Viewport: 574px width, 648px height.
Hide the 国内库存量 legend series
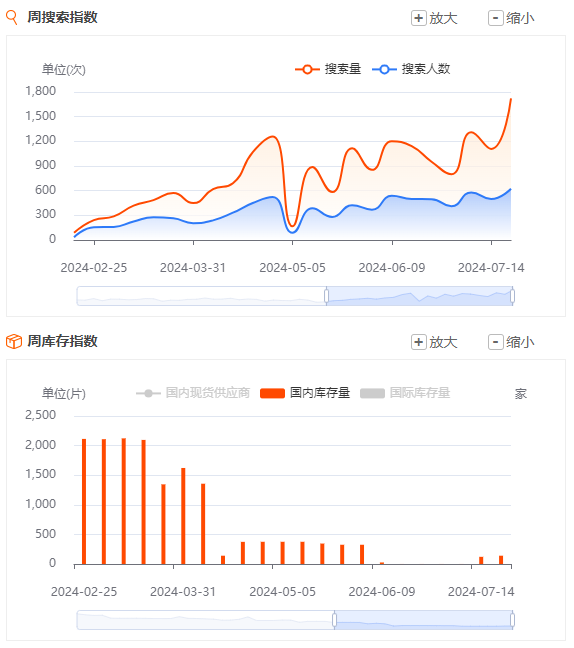coord(305,393)
